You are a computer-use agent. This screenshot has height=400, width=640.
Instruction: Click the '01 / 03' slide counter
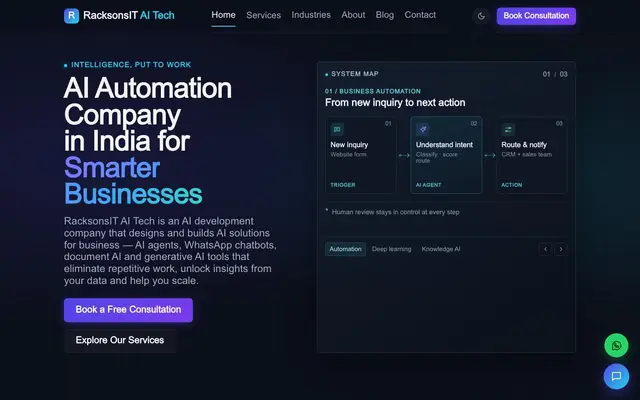coord(555,74)
